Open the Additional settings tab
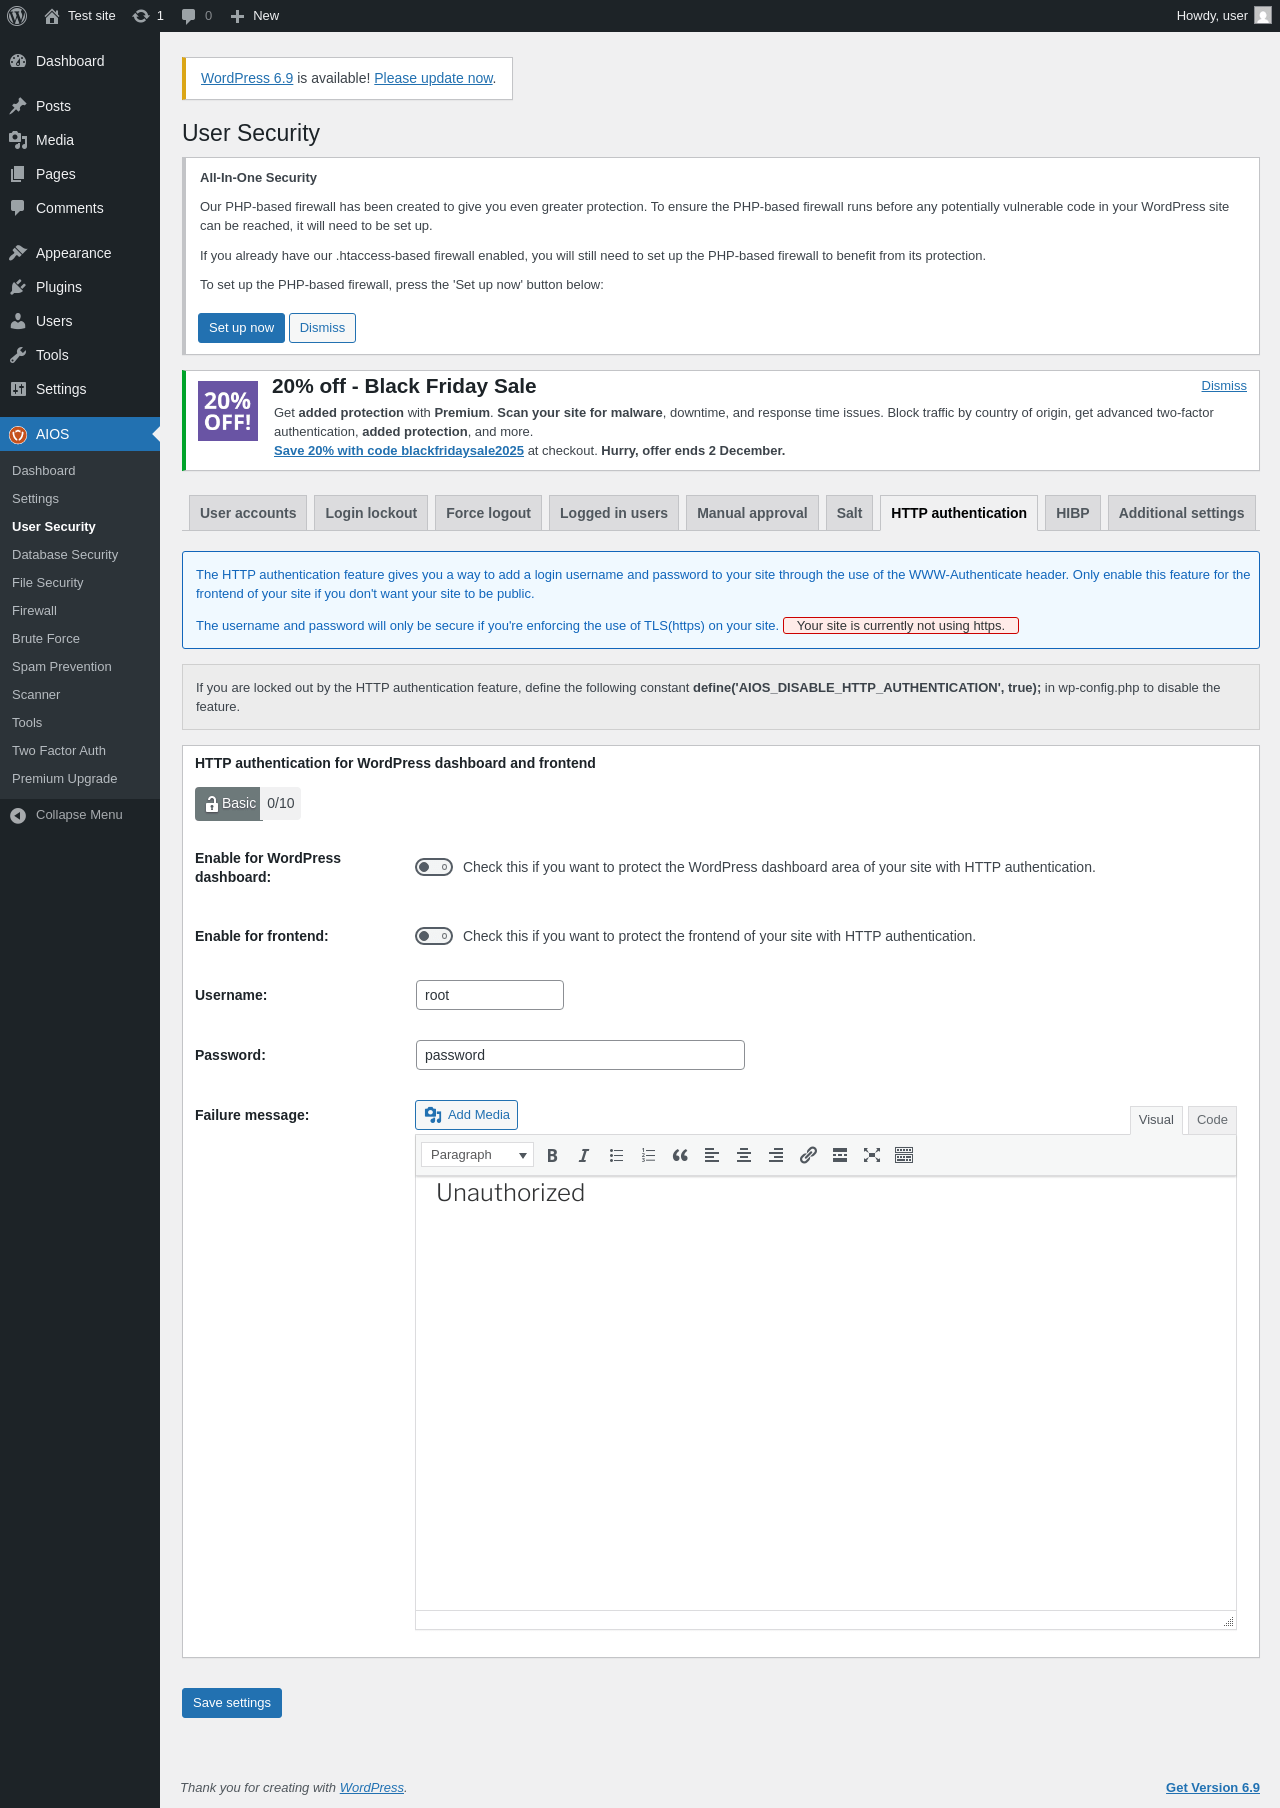Viewport: 1280px width, 1808px height. coord(1181,513)
